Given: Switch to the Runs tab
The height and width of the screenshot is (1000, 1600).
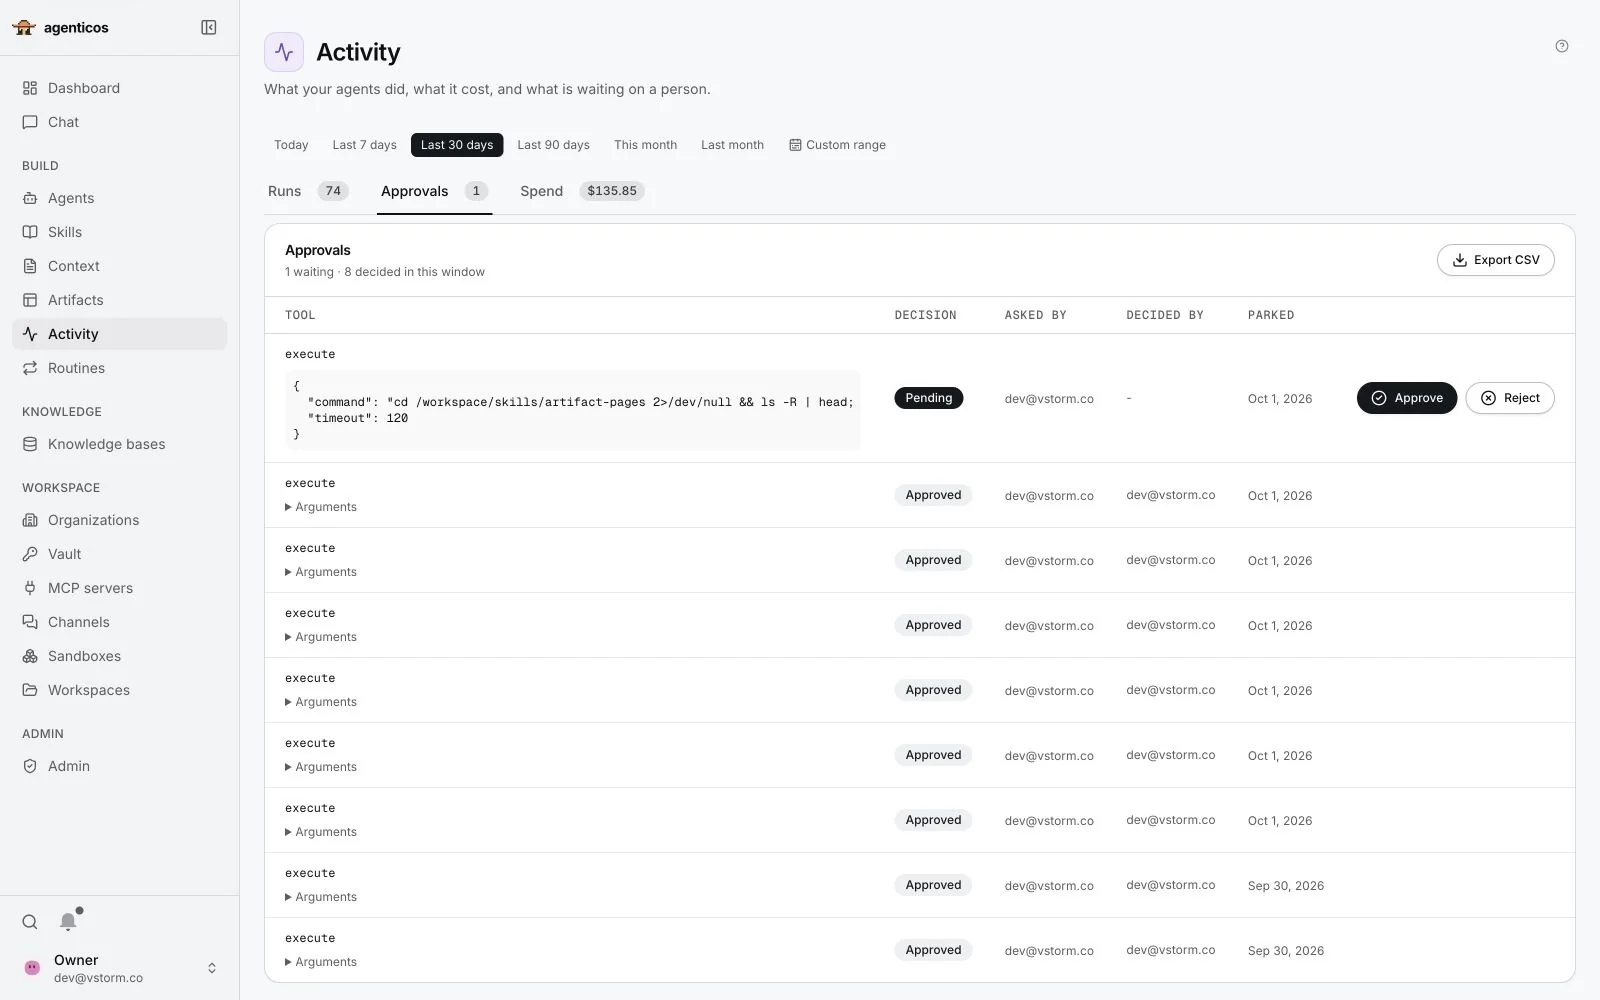Looking at the screenshot, I should point(308,191).
